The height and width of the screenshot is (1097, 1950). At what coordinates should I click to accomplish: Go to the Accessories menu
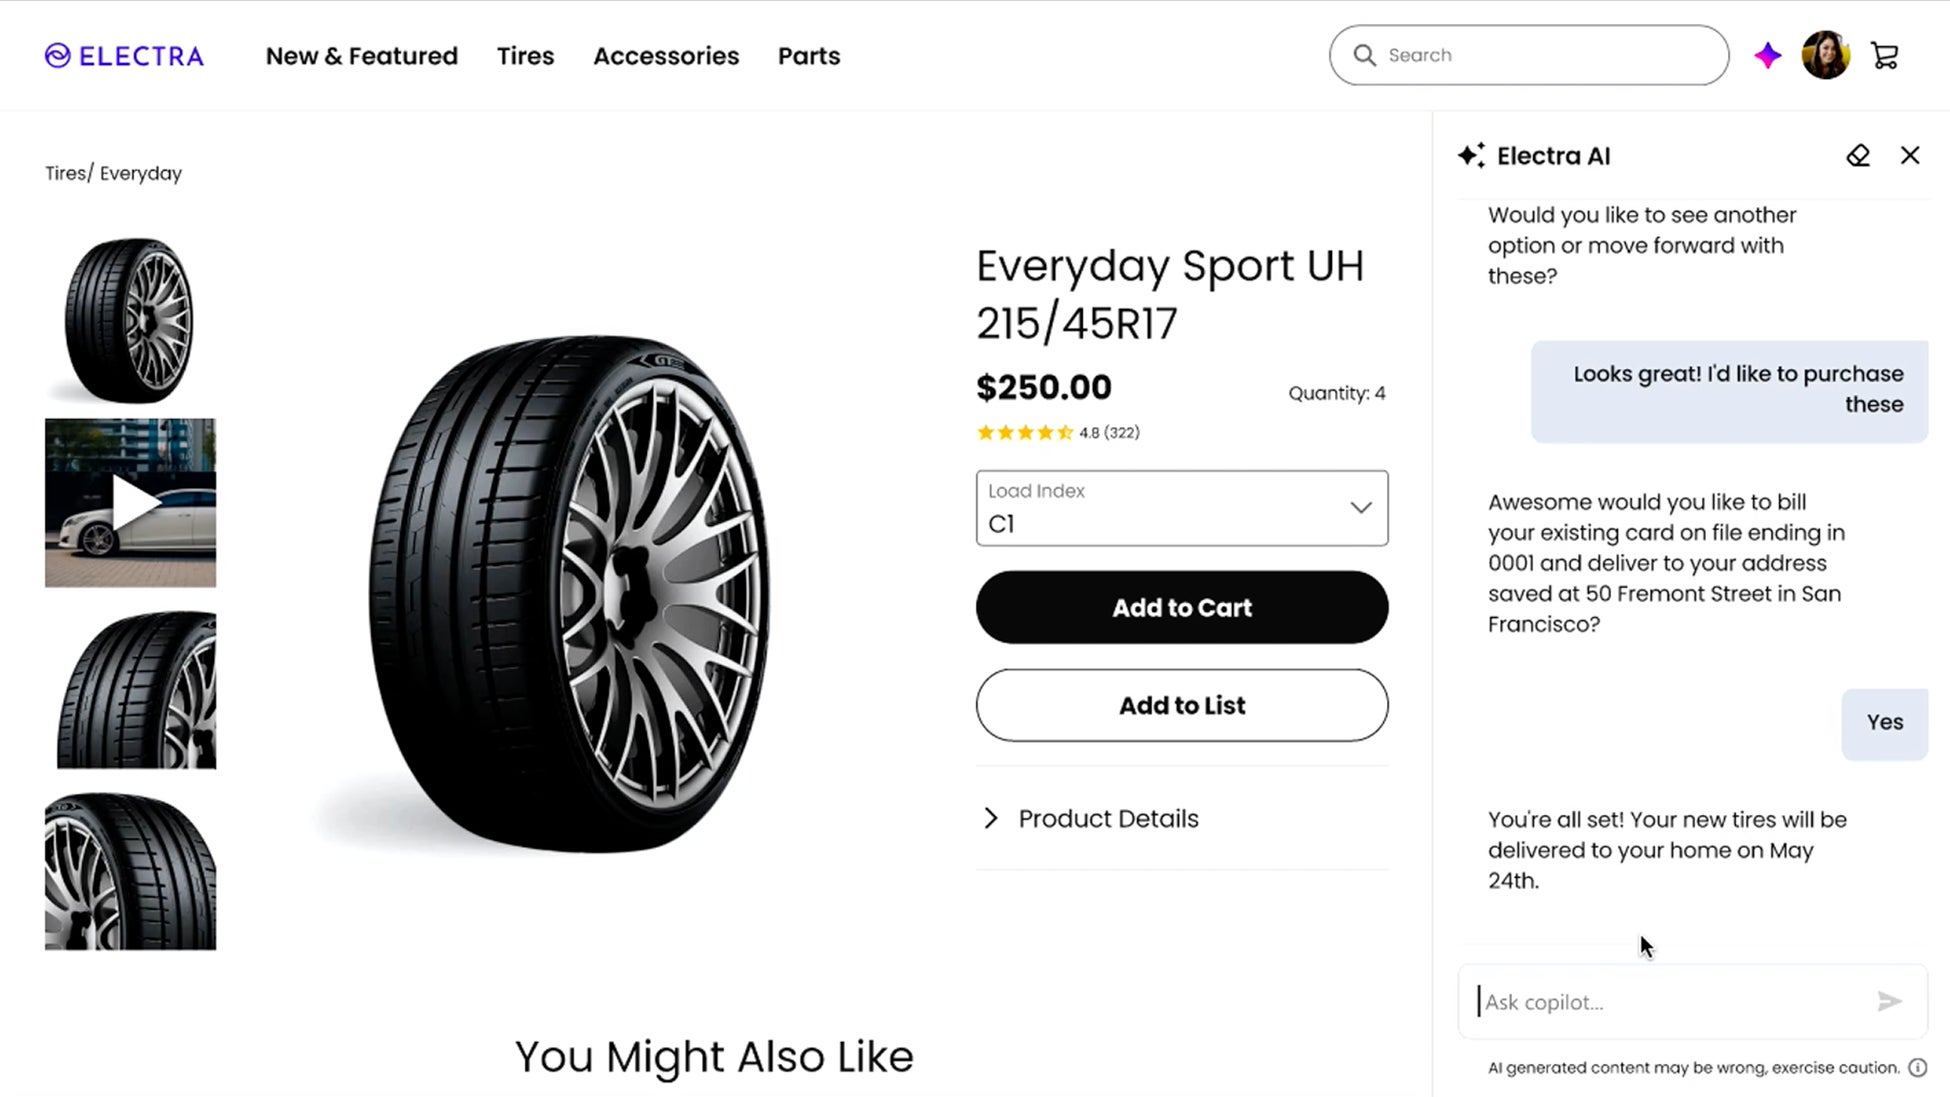(x=665, y=56)
